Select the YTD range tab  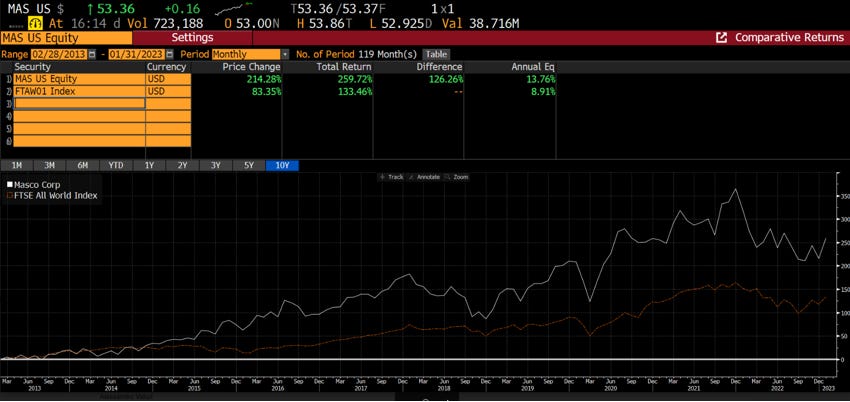(x=115, y=166)
